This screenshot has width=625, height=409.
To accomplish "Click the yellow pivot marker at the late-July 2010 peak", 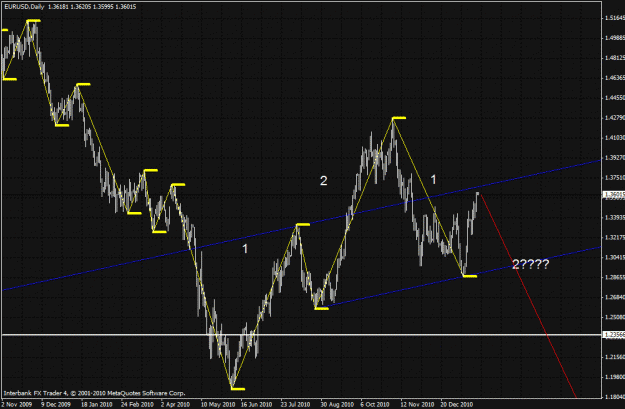I will pyautogui.click(x=303, y=225).
